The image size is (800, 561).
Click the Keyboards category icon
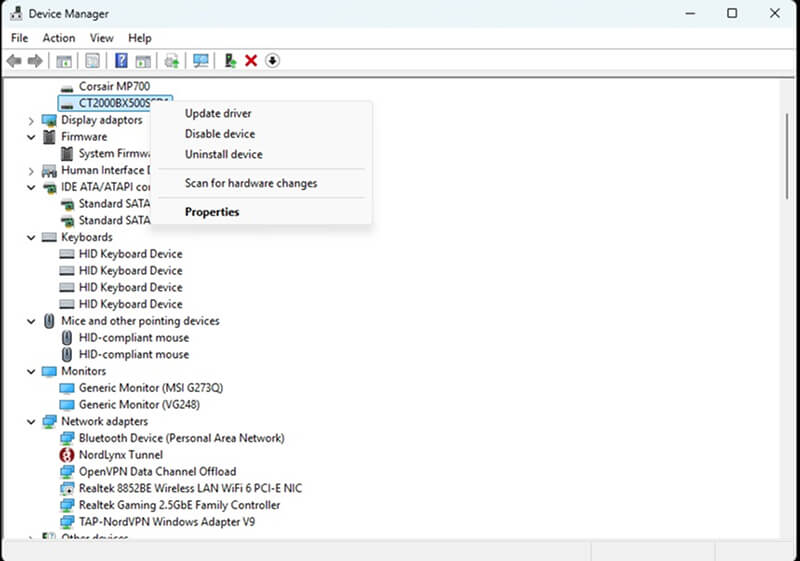click(49, 237)
